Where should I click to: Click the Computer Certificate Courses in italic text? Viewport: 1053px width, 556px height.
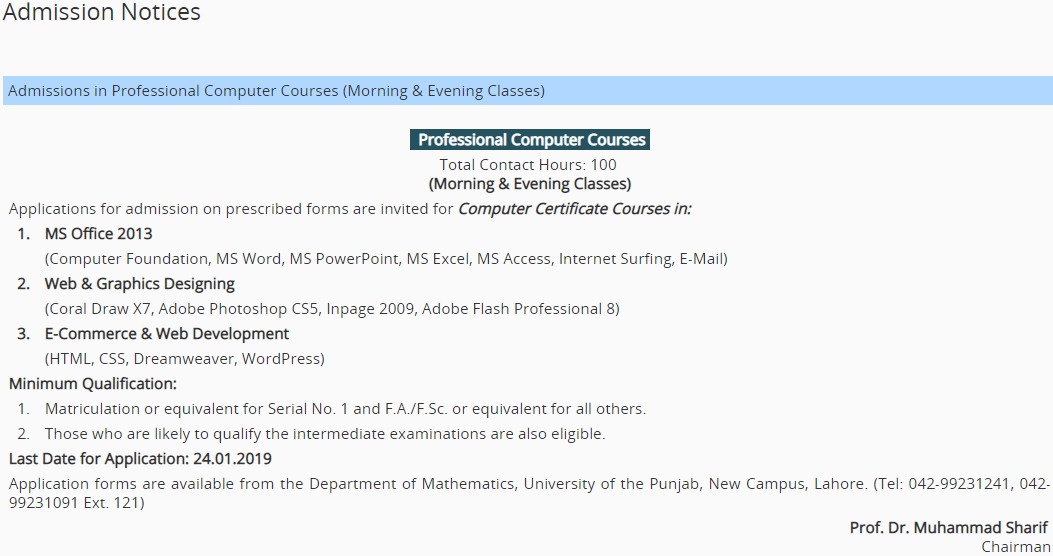(x=575, y=209)
